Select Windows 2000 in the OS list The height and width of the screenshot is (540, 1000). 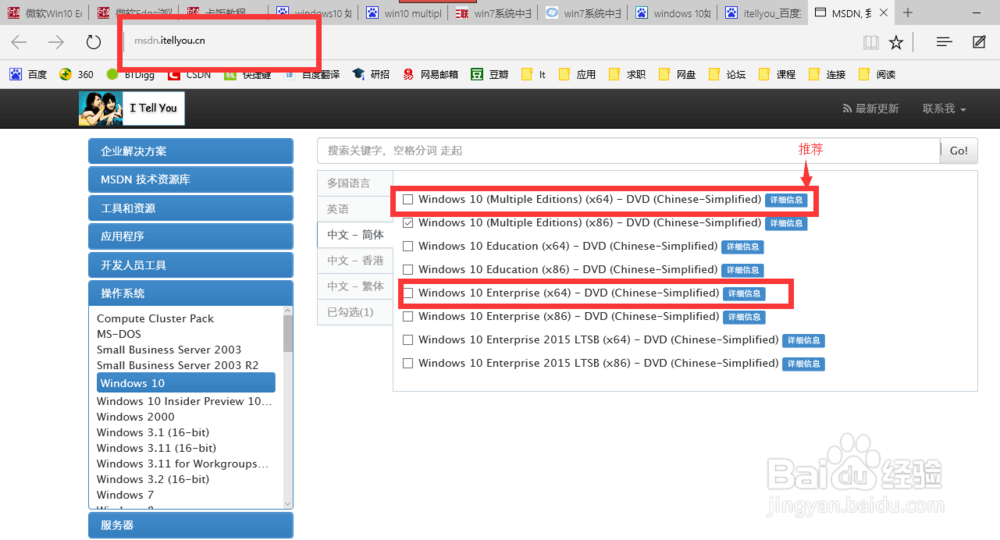(x=135, y=417)
